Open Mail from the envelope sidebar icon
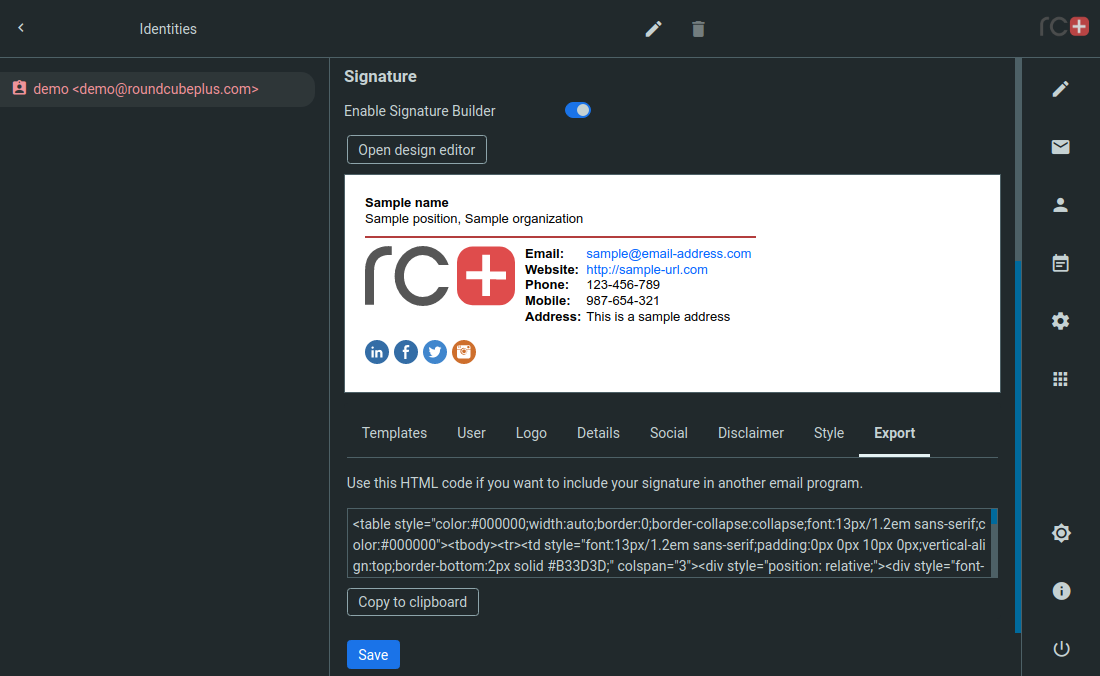Viewport: 1100px width, 676px height. click(x=1061, y=147)
